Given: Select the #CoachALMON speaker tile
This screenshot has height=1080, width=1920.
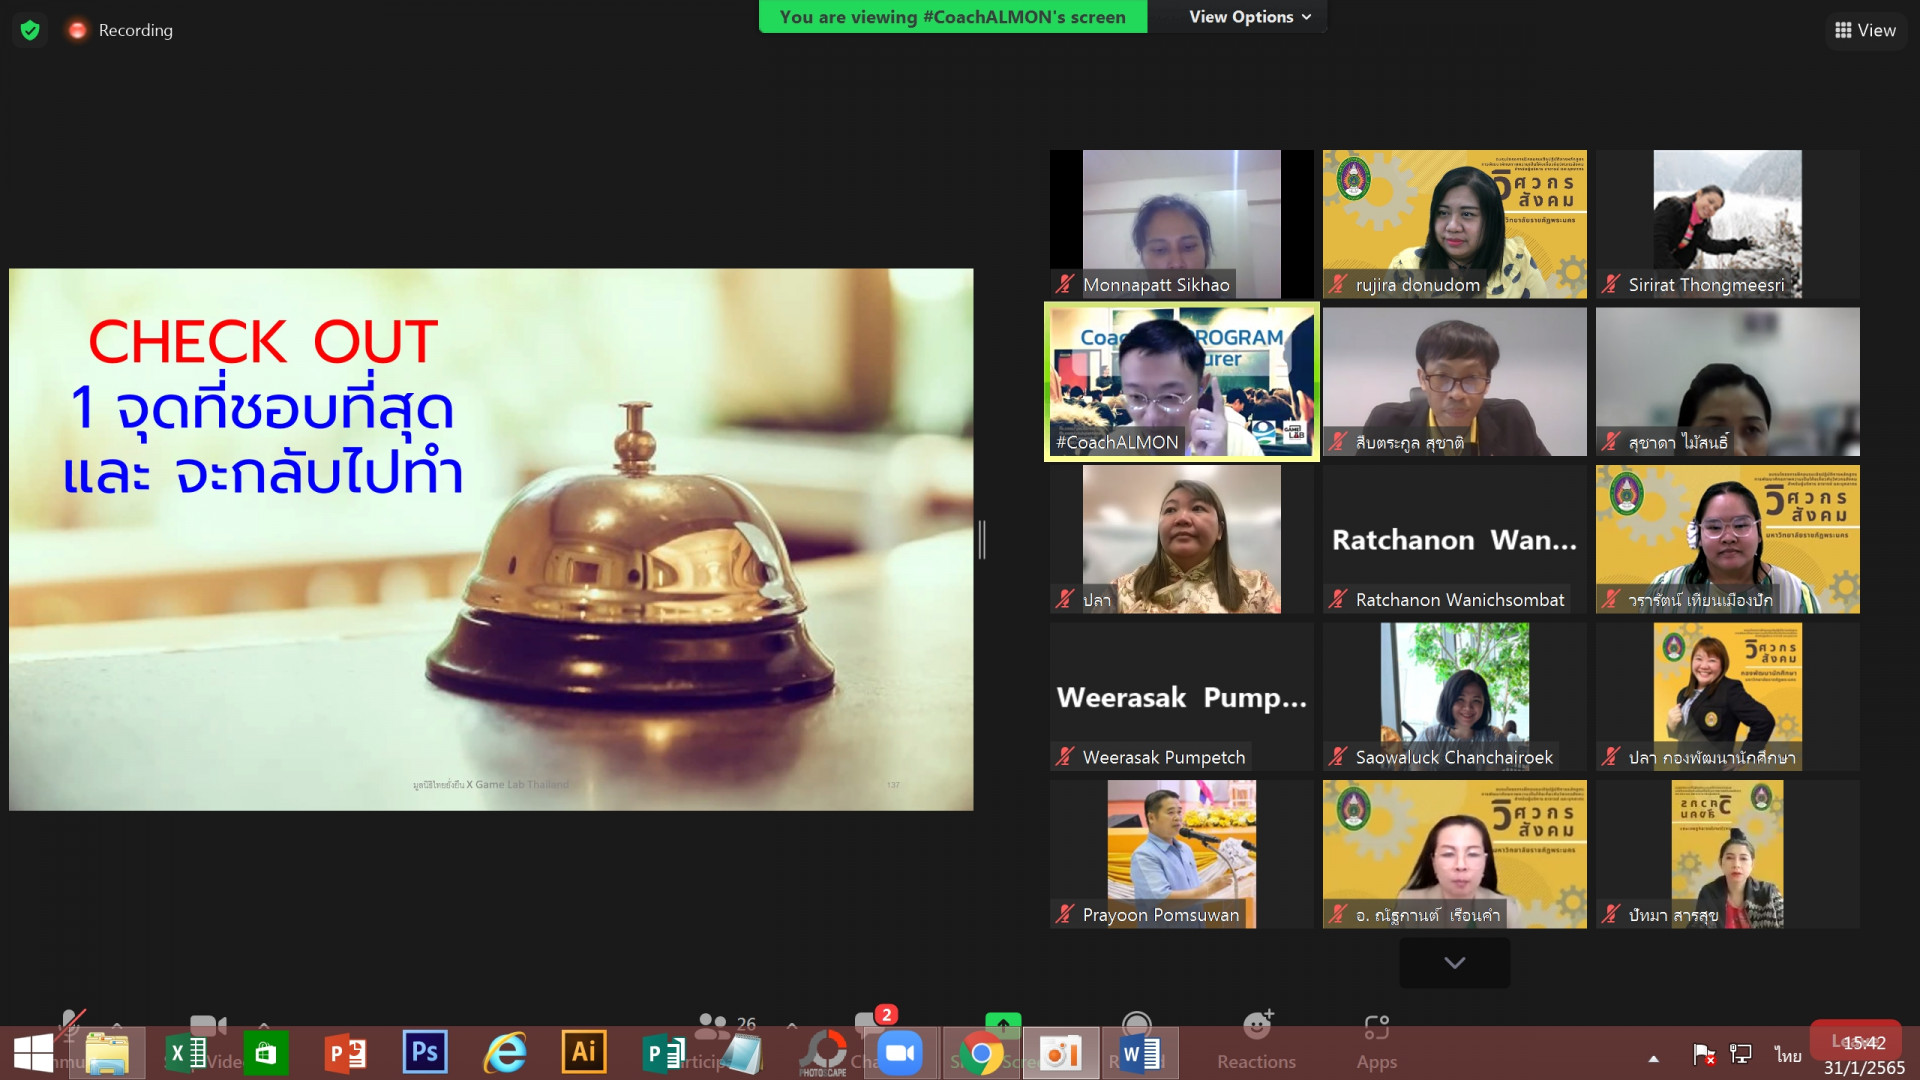Looking at the screenshot, I should click(x=1182, y=382).
